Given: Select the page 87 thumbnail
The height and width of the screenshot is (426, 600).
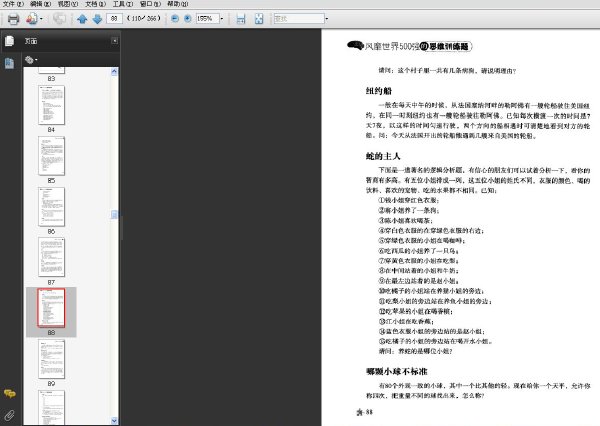Looking at the screenshot, I should 52,257.
